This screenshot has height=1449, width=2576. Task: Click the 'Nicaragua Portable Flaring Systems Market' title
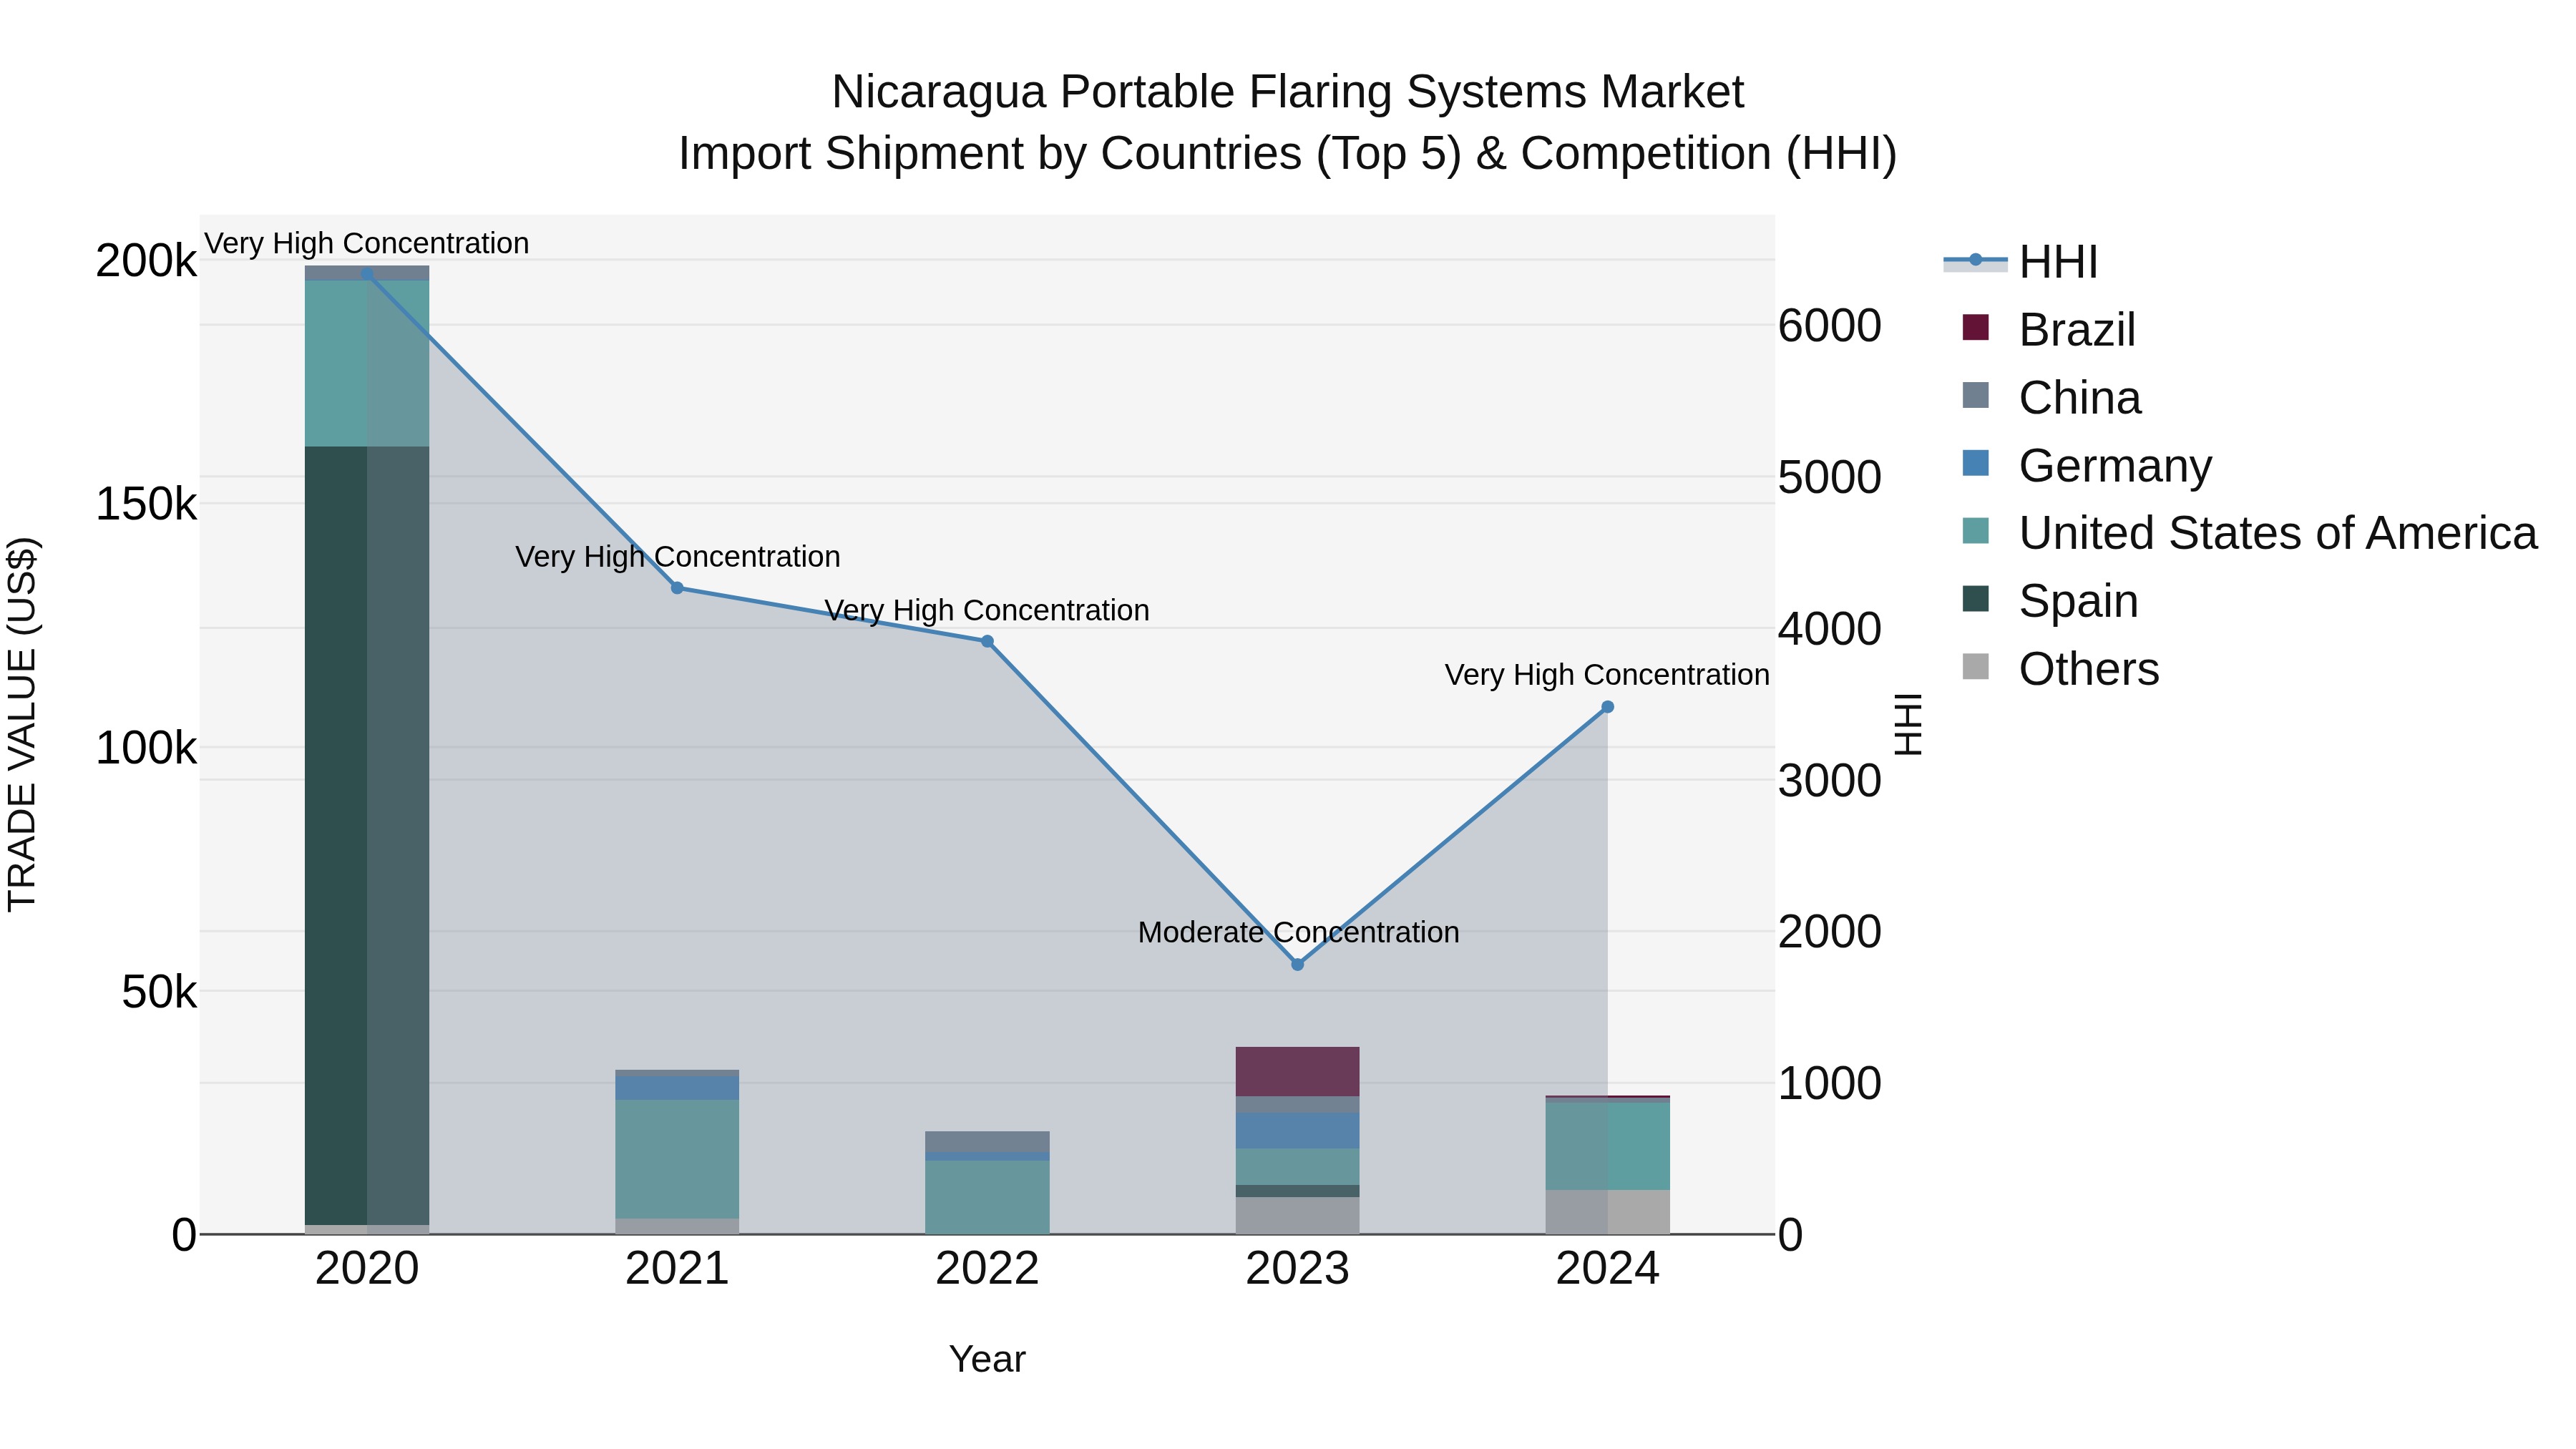pos(1288,92)
